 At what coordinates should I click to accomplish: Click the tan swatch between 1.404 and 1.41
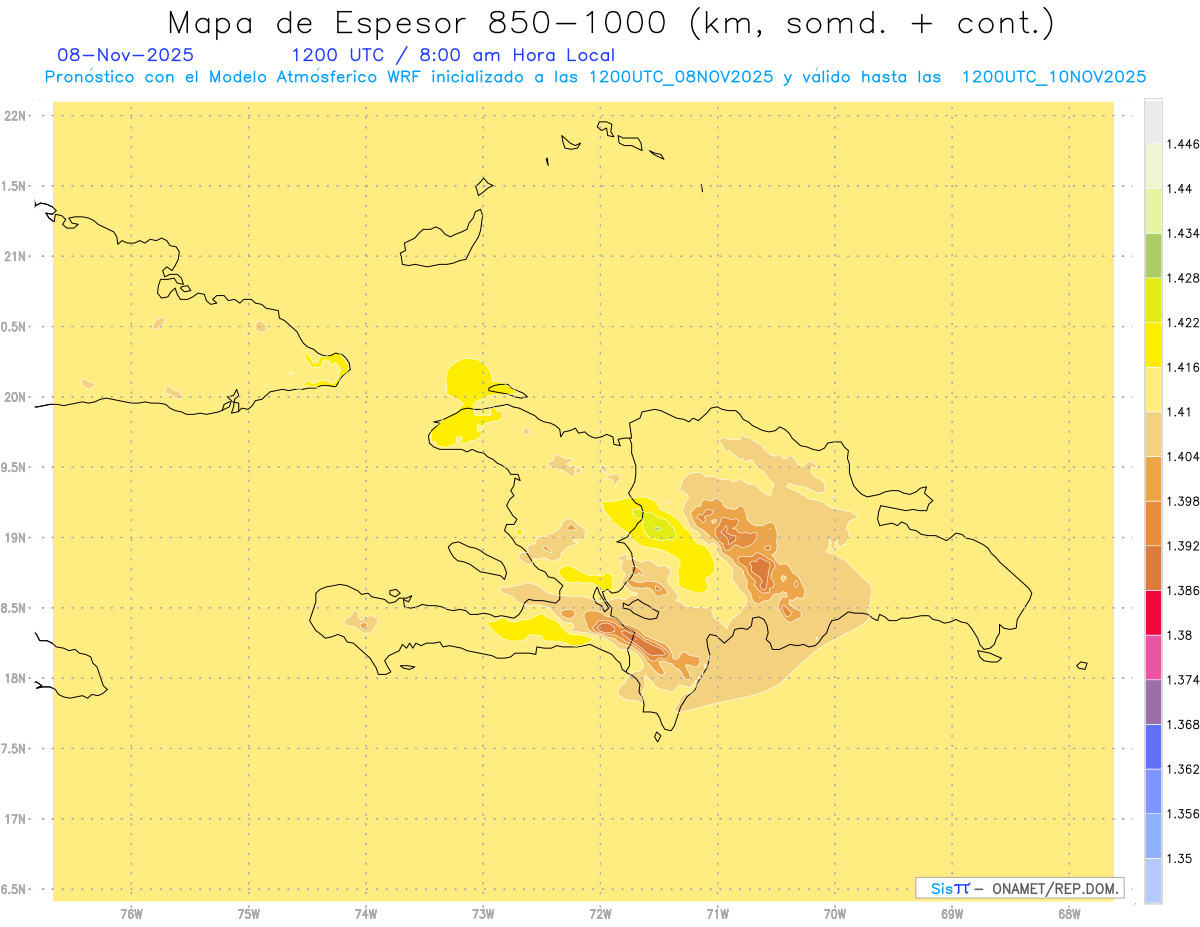[1153, 434]
